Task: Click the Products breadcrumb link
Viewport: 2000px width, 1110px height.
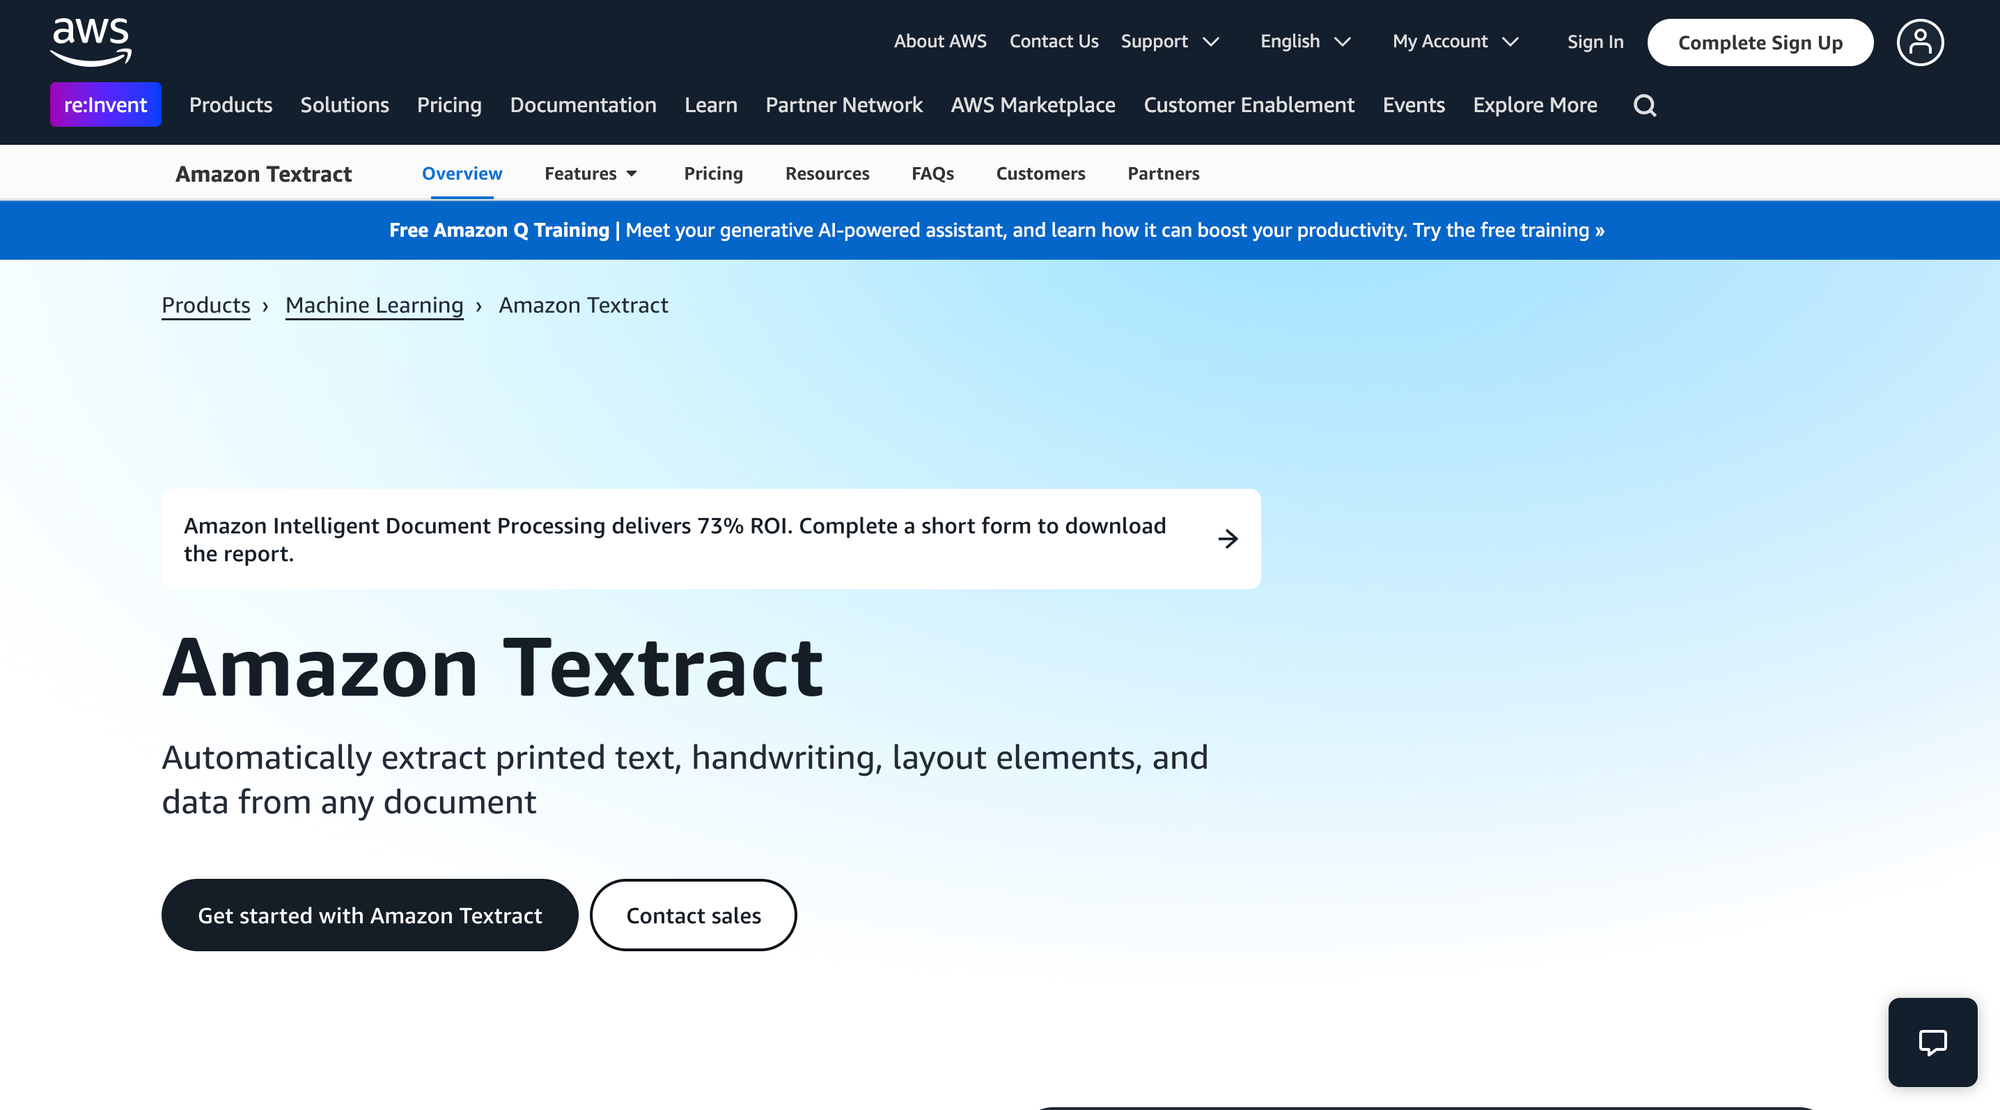Action: coord(206,305)
